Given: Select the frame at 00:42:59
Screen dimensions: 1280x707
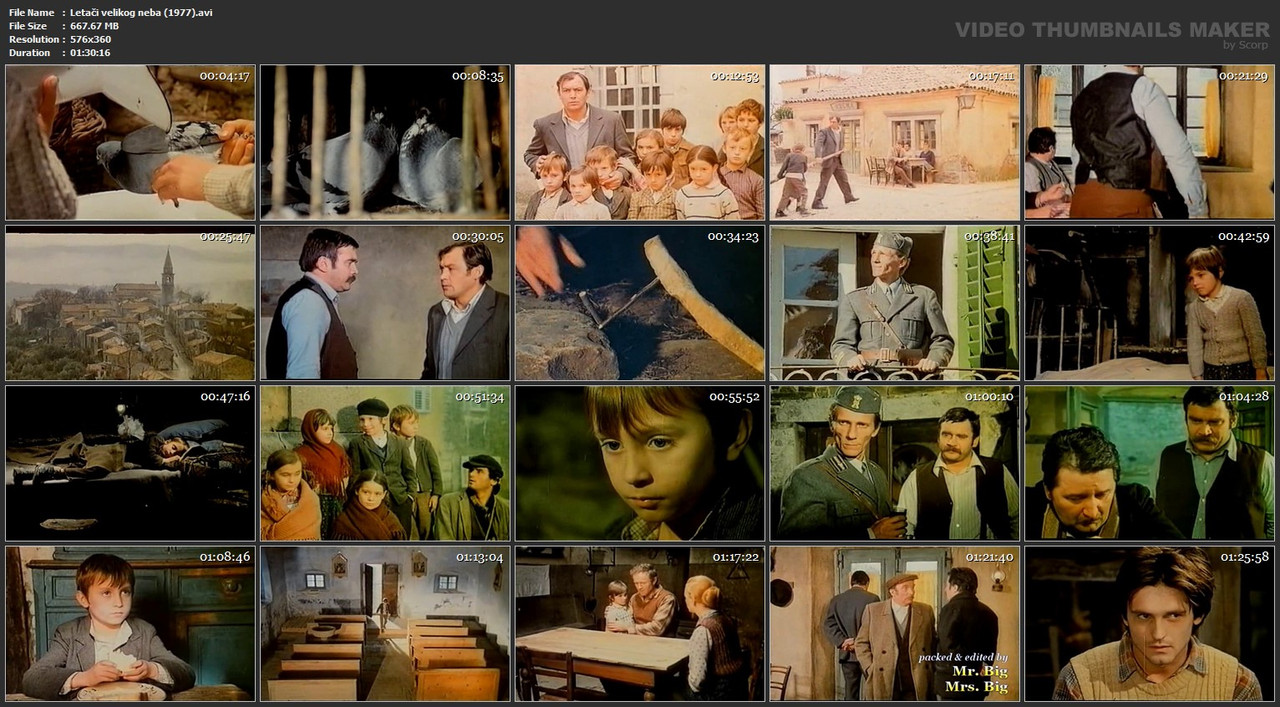Looking at the screenshot, I should click(x=1150, y=303).
